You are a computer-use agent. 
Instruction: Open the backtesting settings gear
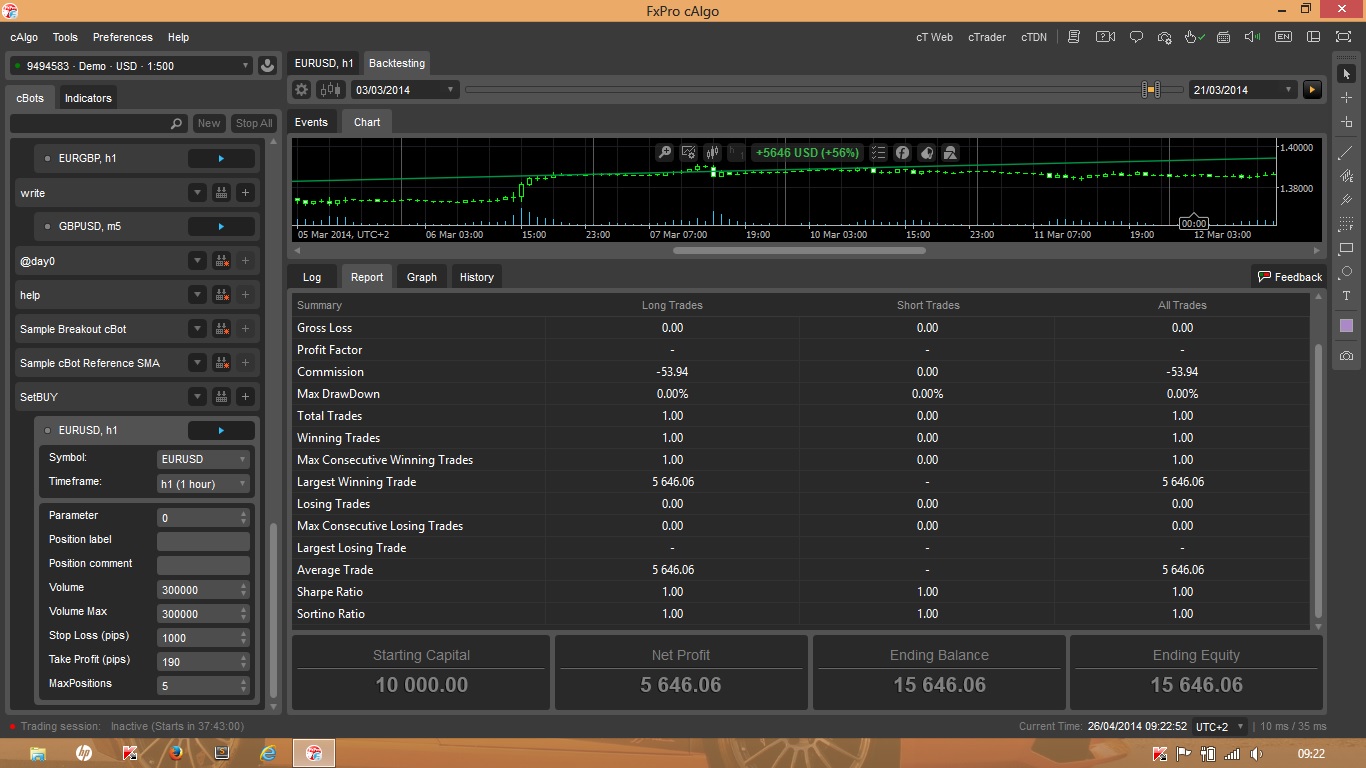[301, 89]
